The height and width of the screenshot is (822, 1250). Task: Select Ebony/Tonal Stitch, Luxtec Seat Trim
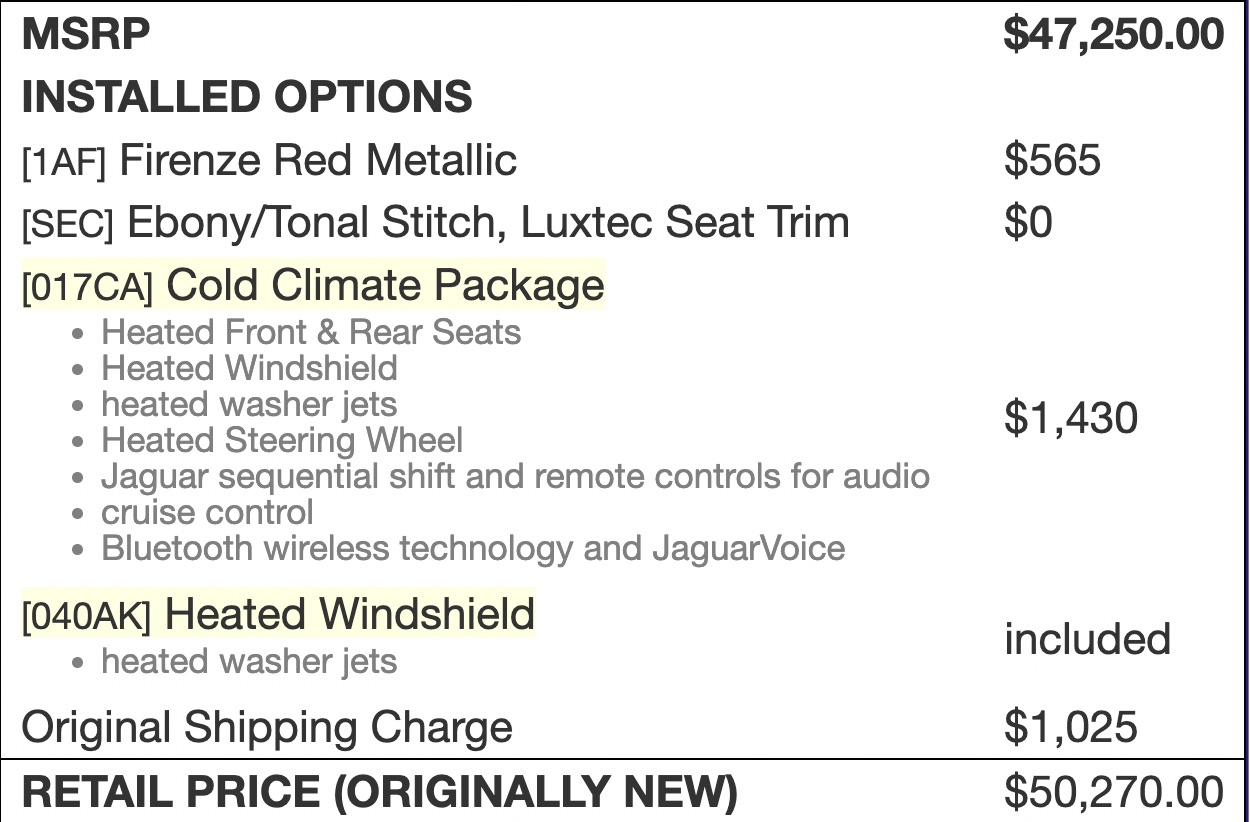point(488,222)
